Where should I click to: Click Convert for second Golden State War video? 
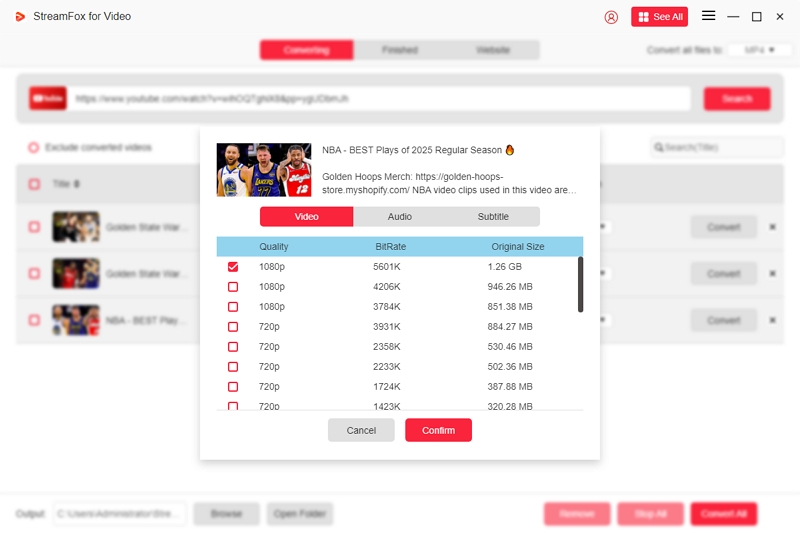(x=723, y=273)
